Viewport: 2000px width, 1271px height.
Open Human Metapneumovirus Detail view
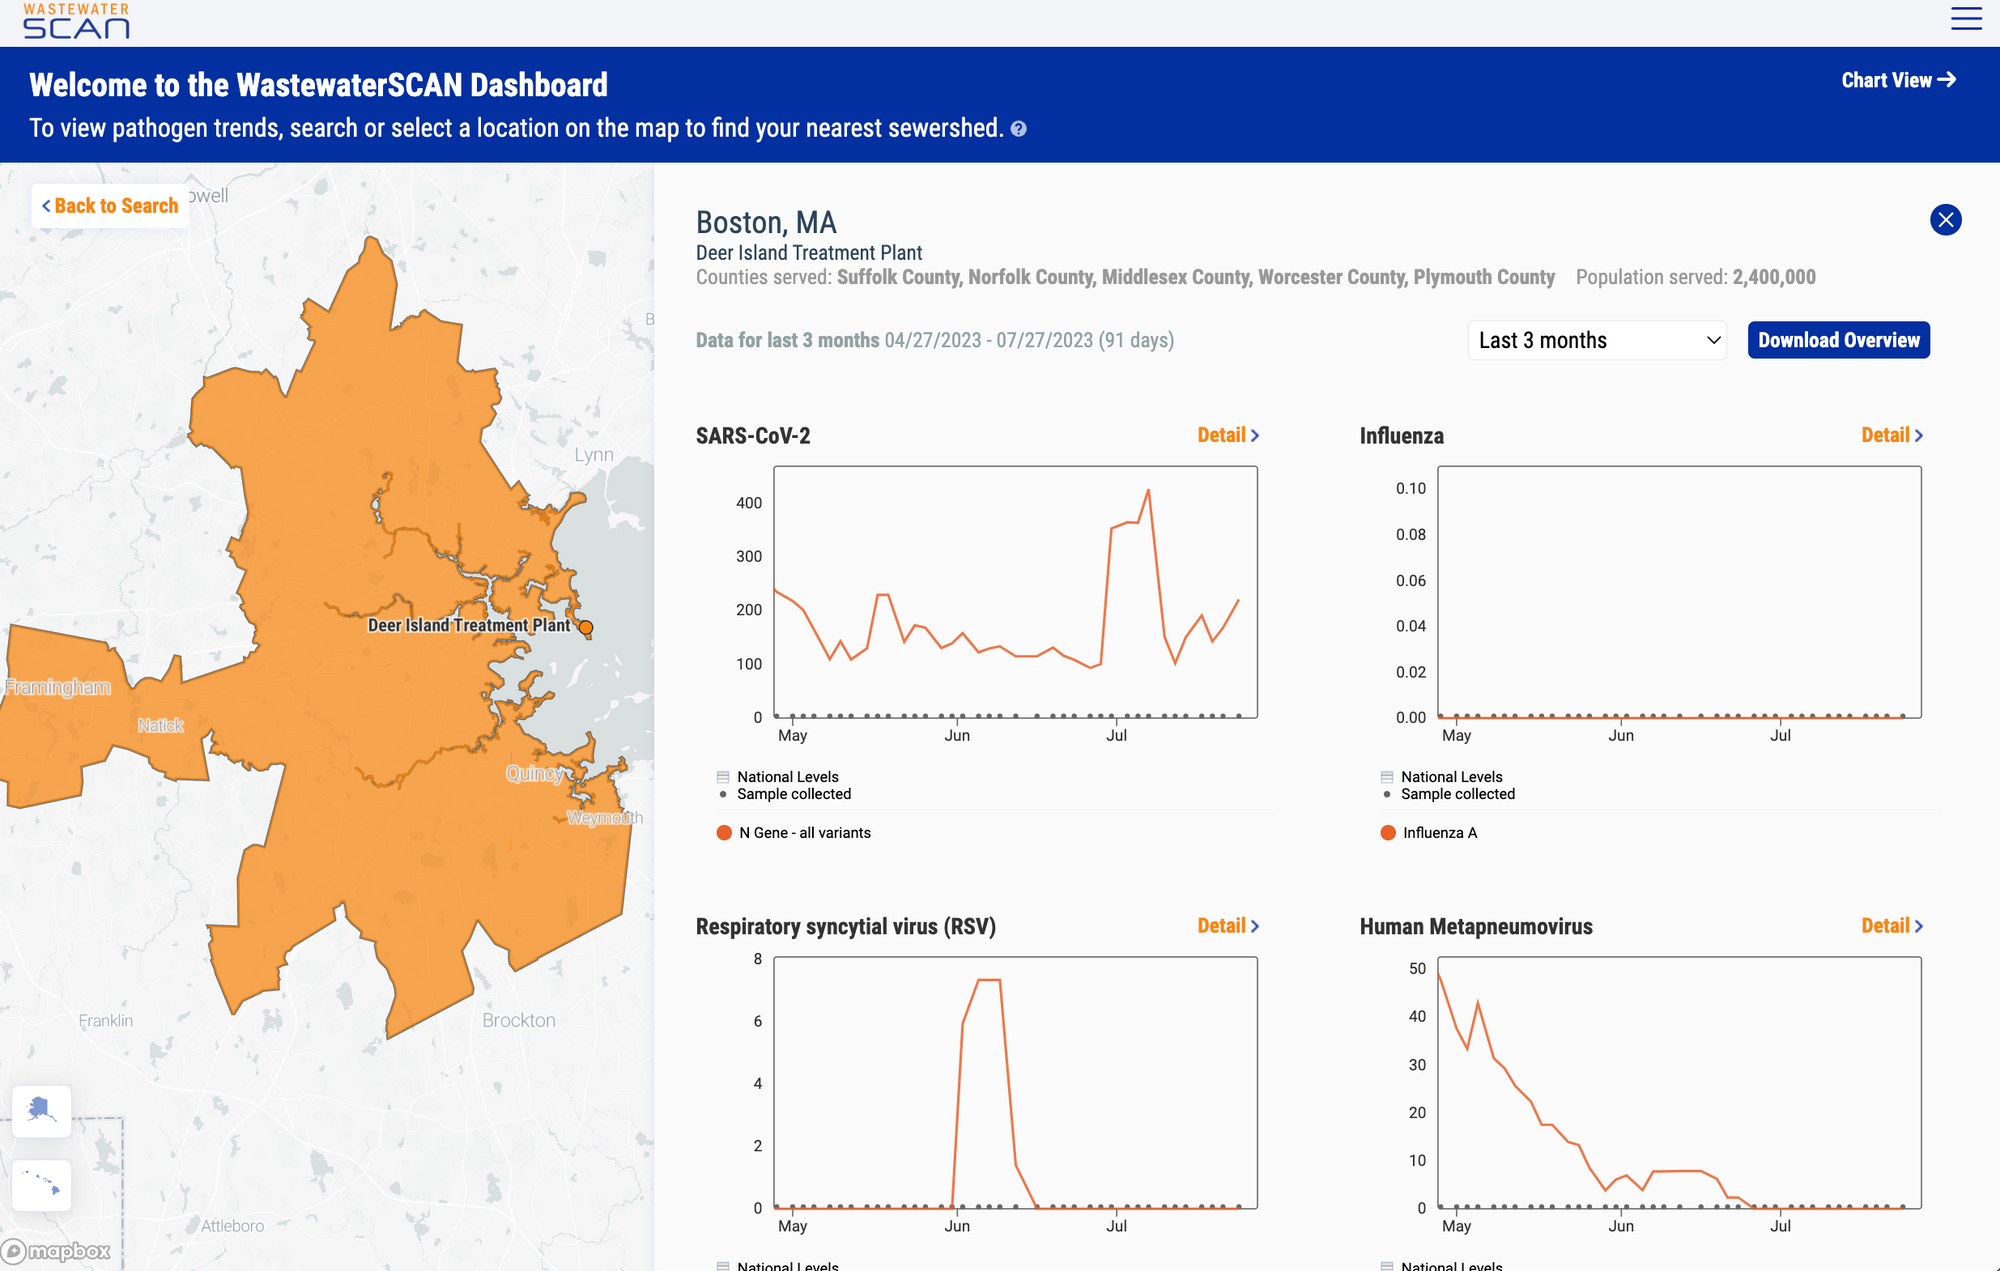click(x=1891, y=926)
